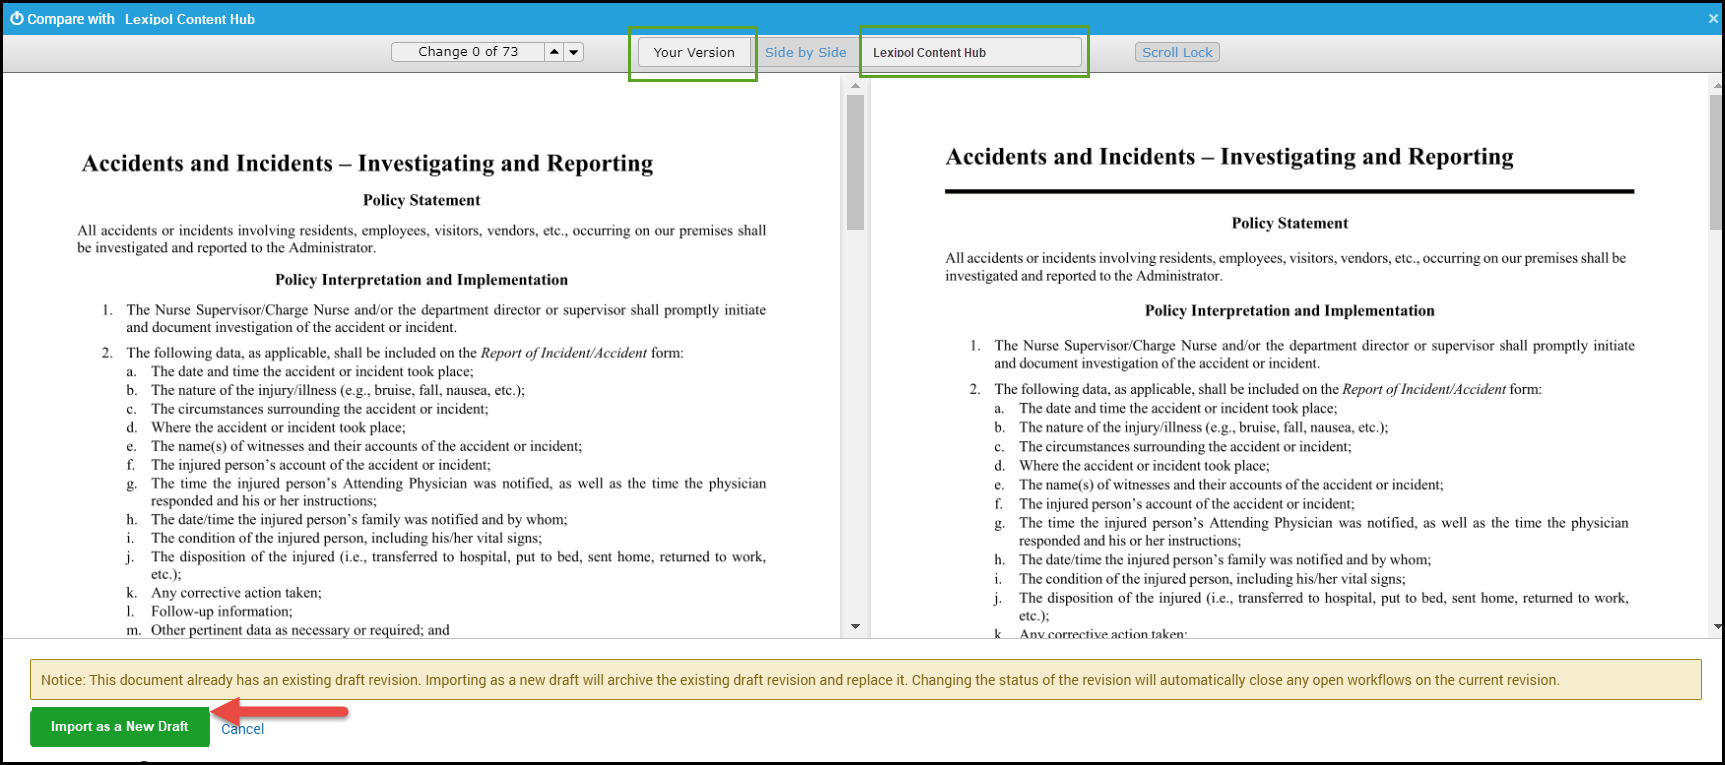
Task: Click left pane scrollbar thumb
Action: [855, 162]
